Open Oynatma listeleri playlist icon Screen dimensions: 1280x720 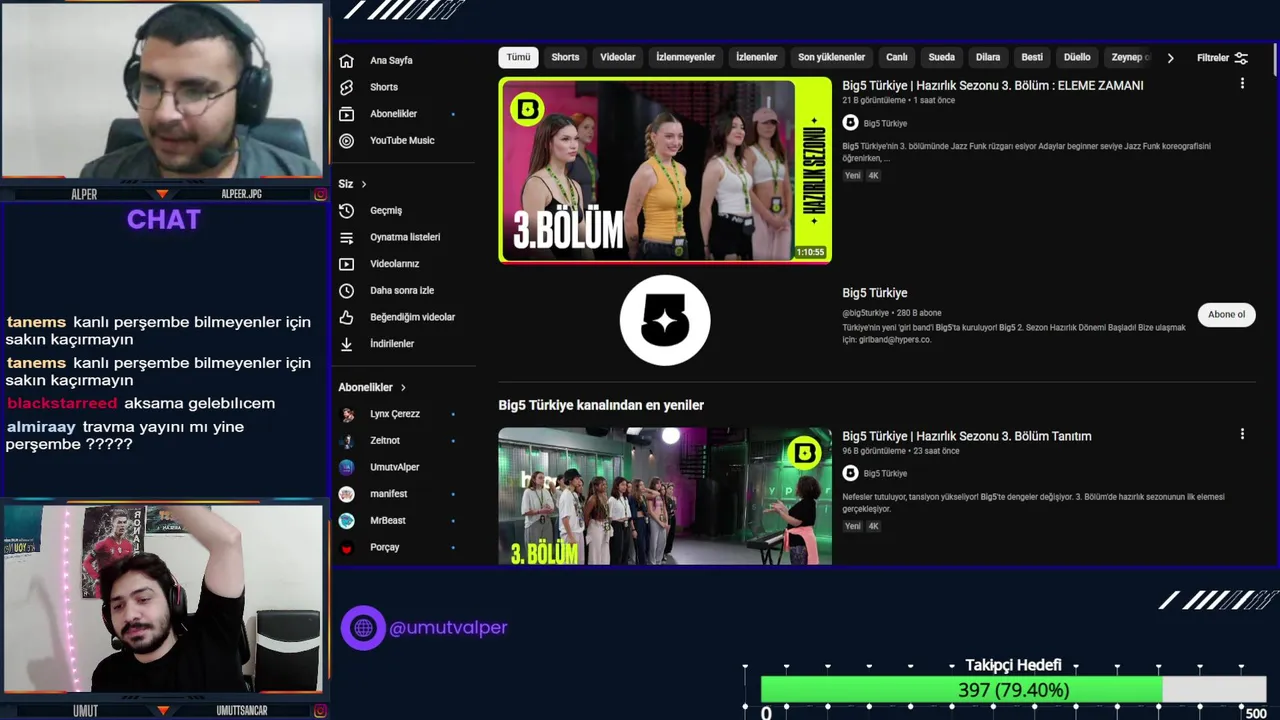tap(346, 238)
